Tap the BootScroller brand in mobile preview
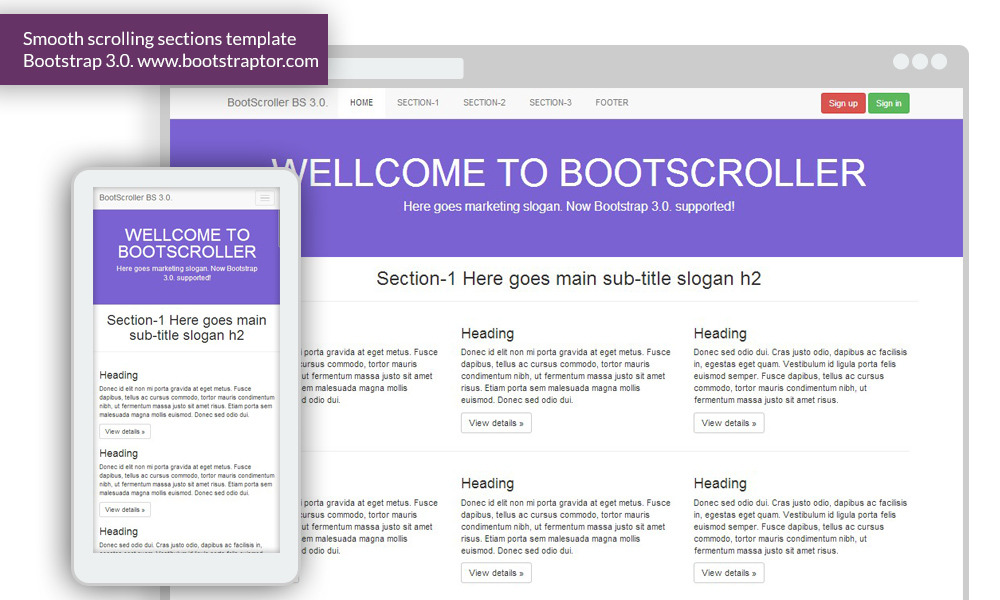Image resolution: width=1000 pixels, height=600 pixels. tap(136, 198)
